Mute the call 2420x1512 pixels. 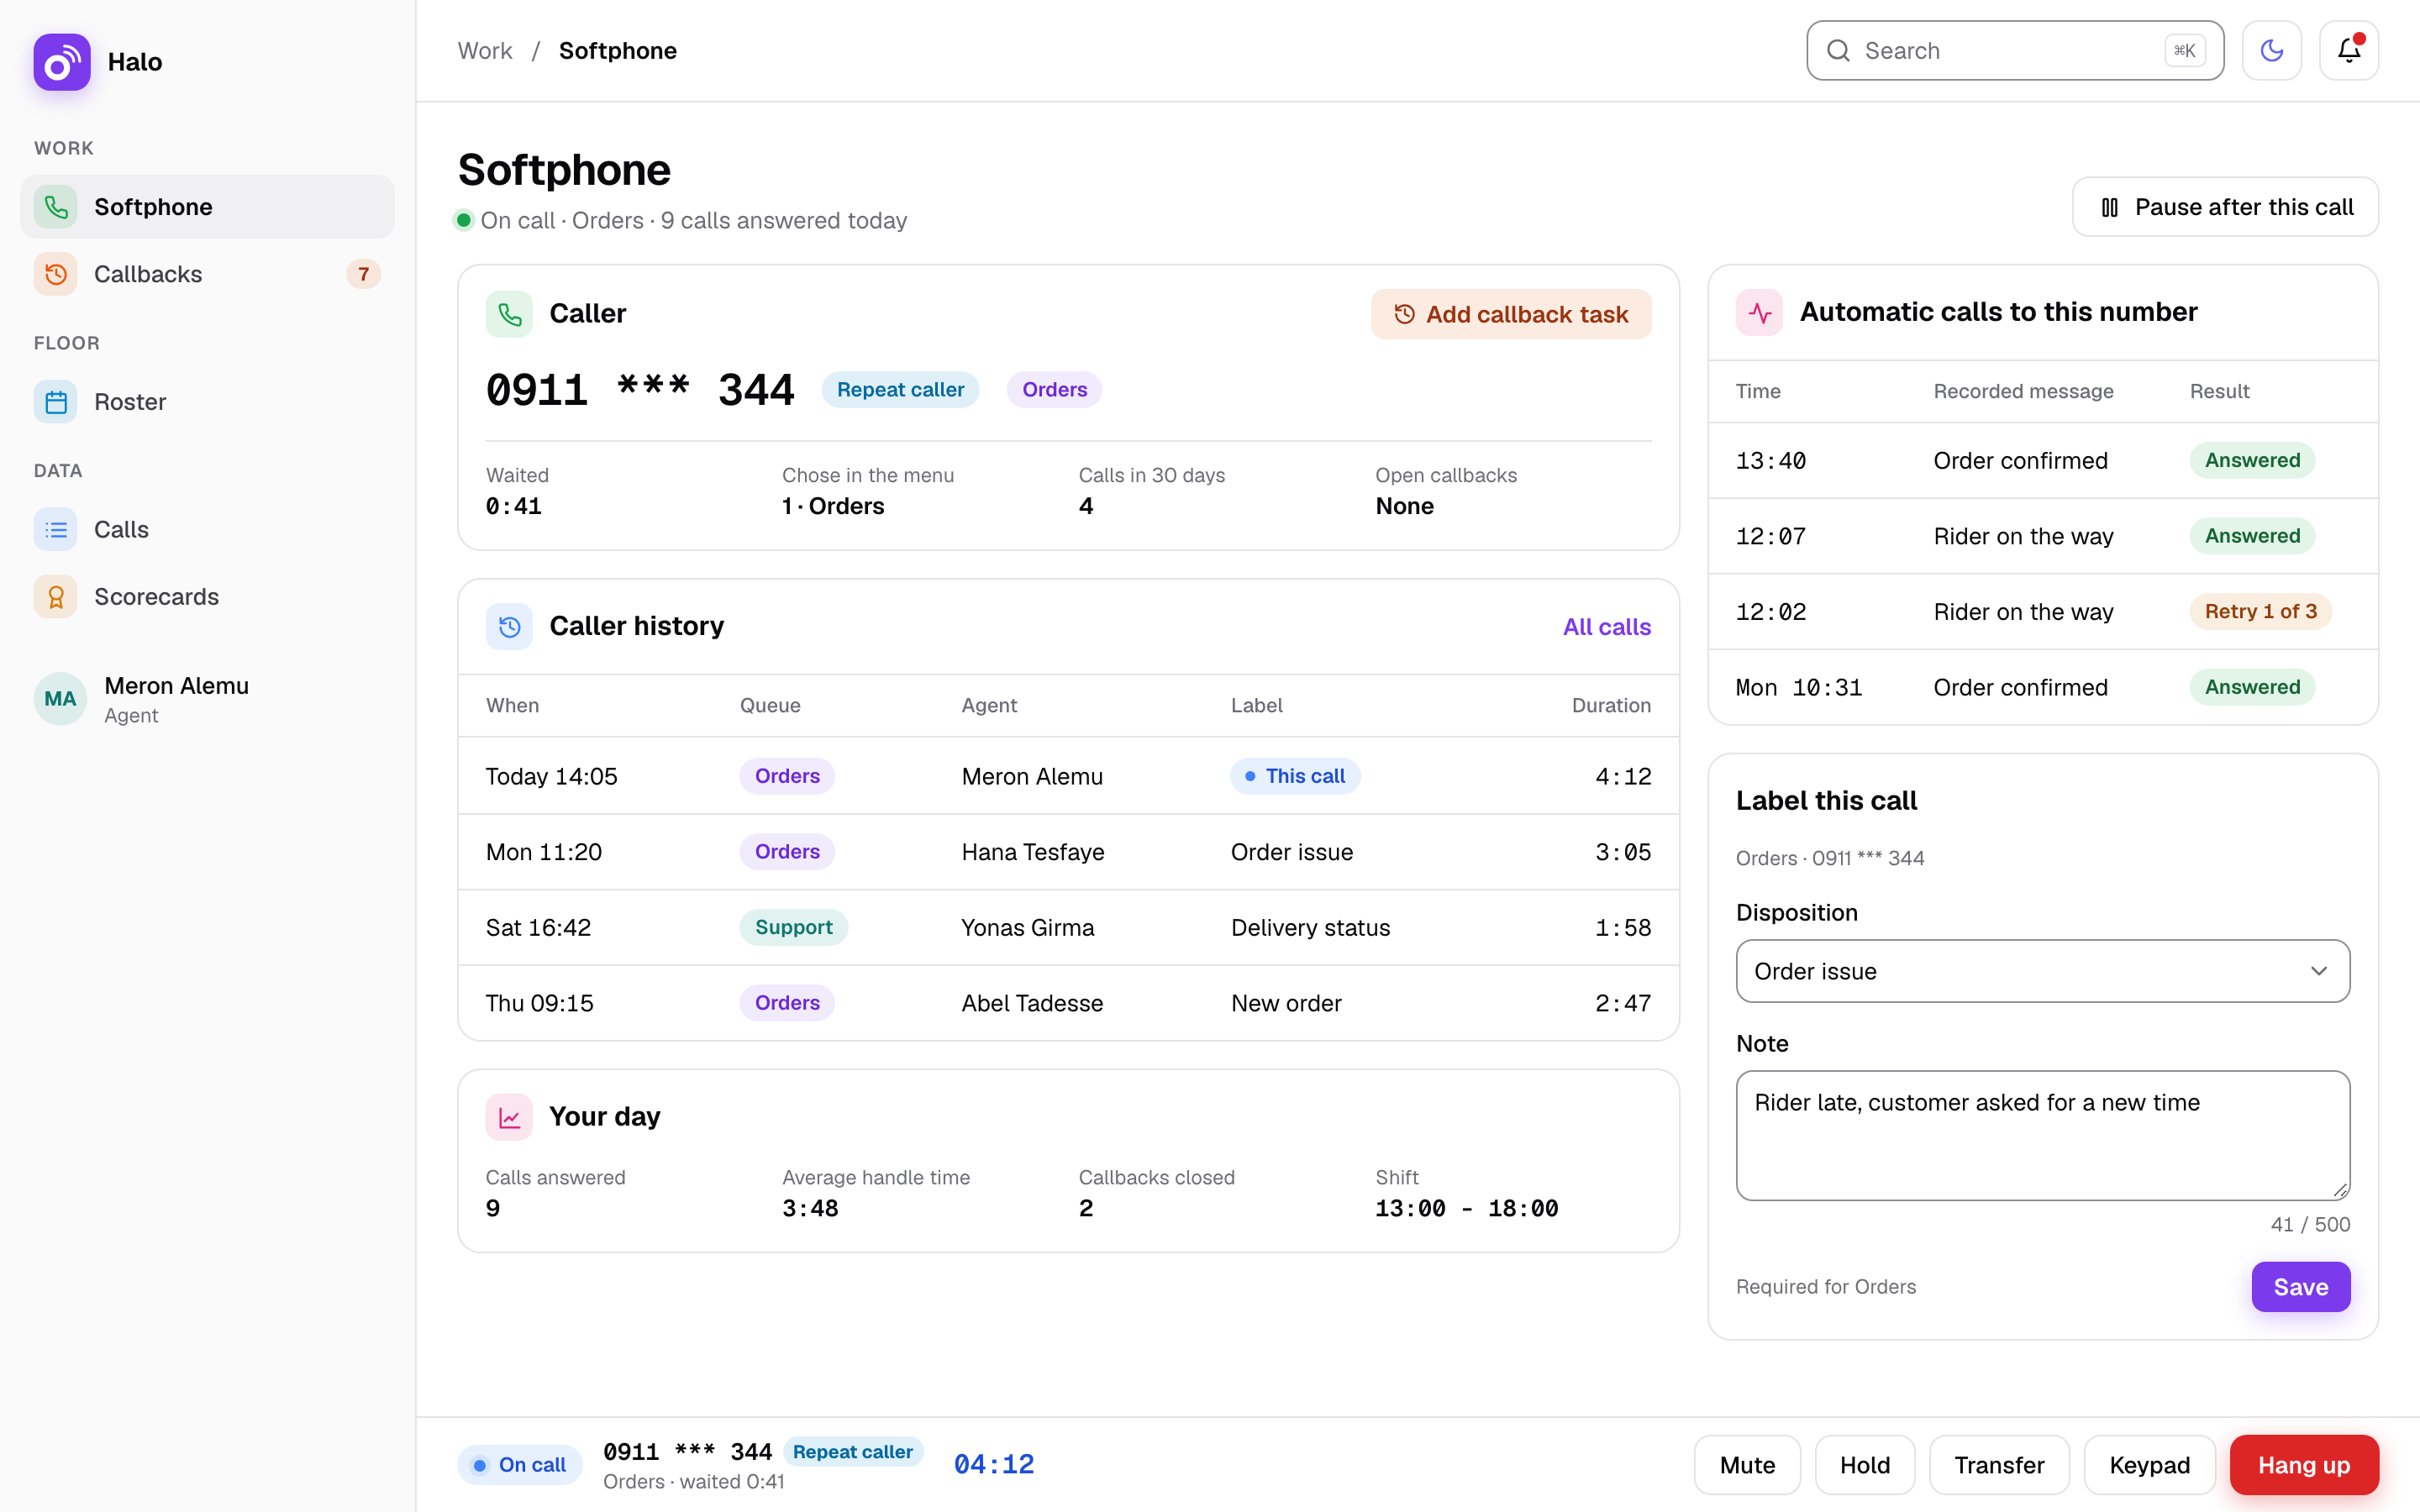[1747, 1465]
